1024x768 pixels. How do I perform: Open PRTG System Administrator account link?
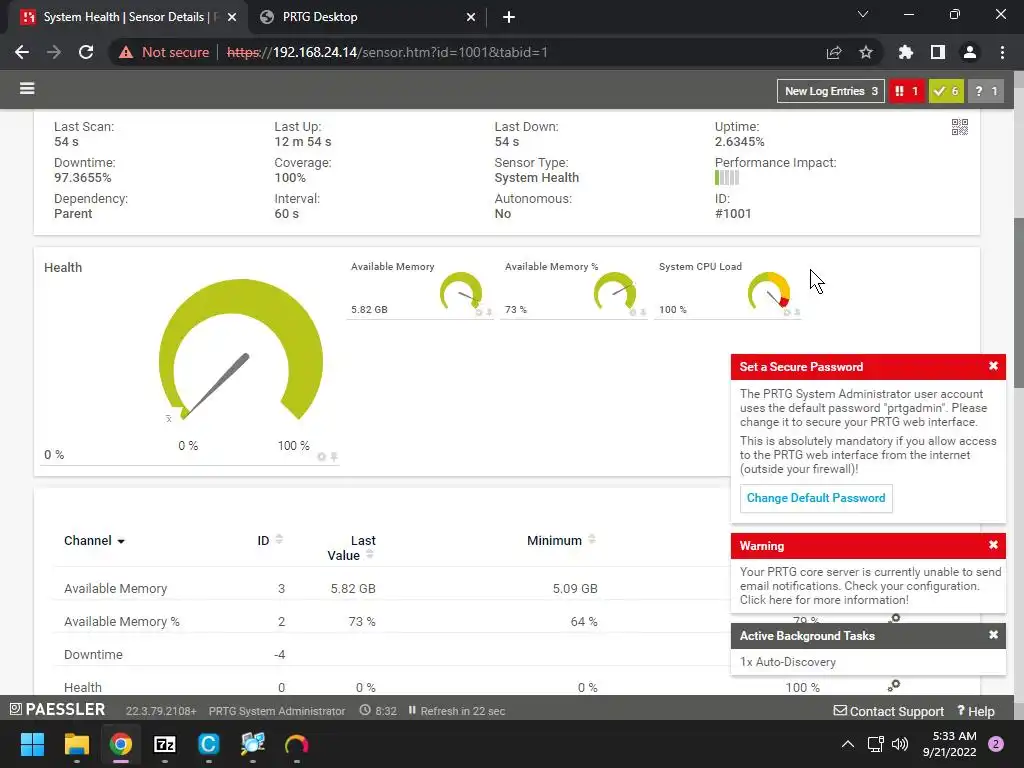coord(277,711)
